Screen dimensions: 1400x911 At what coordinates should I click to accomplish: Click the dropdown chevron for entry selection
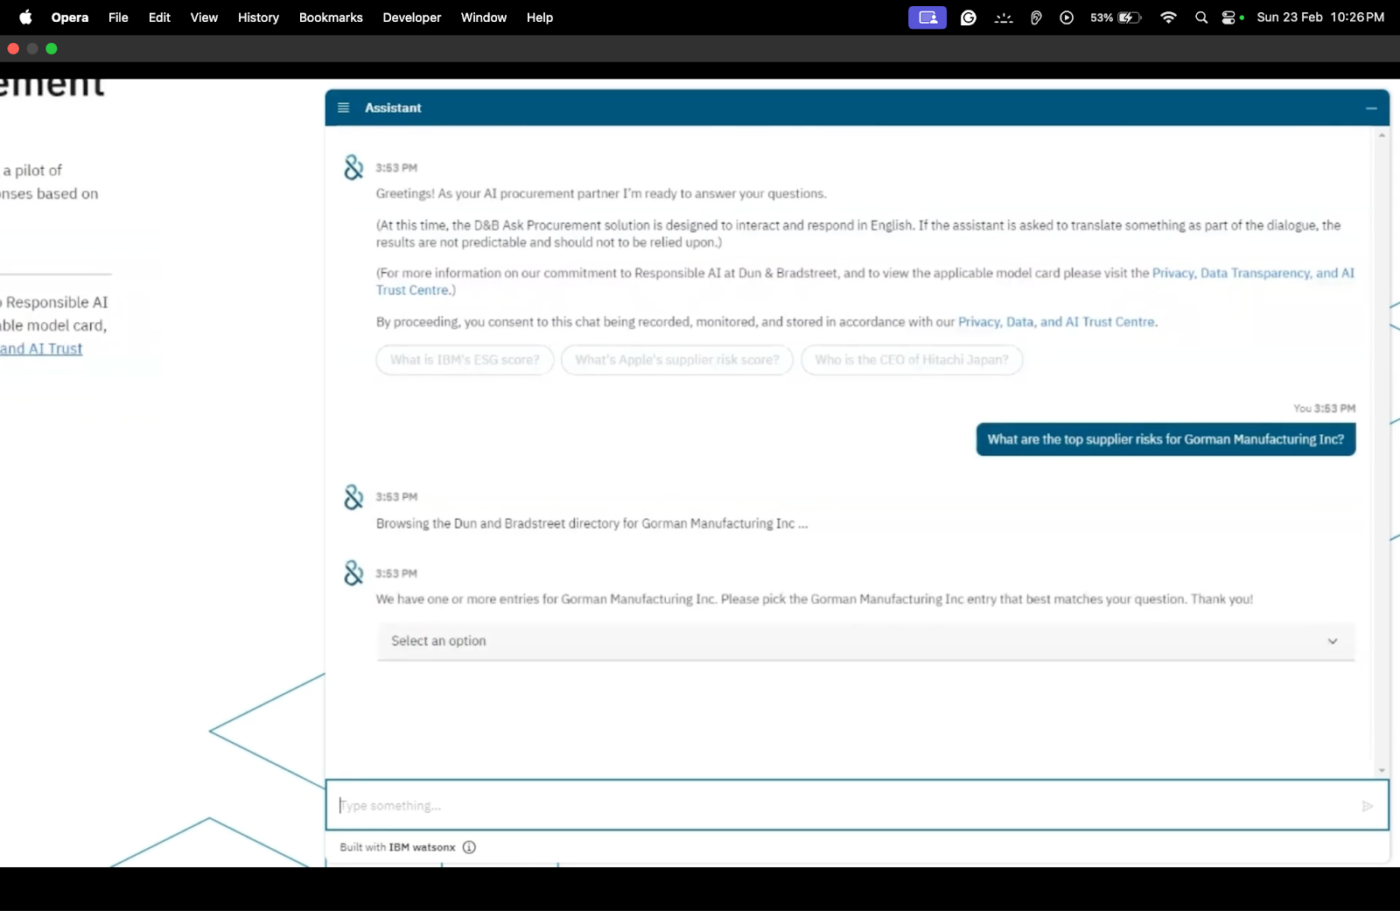click(1332, 642)
